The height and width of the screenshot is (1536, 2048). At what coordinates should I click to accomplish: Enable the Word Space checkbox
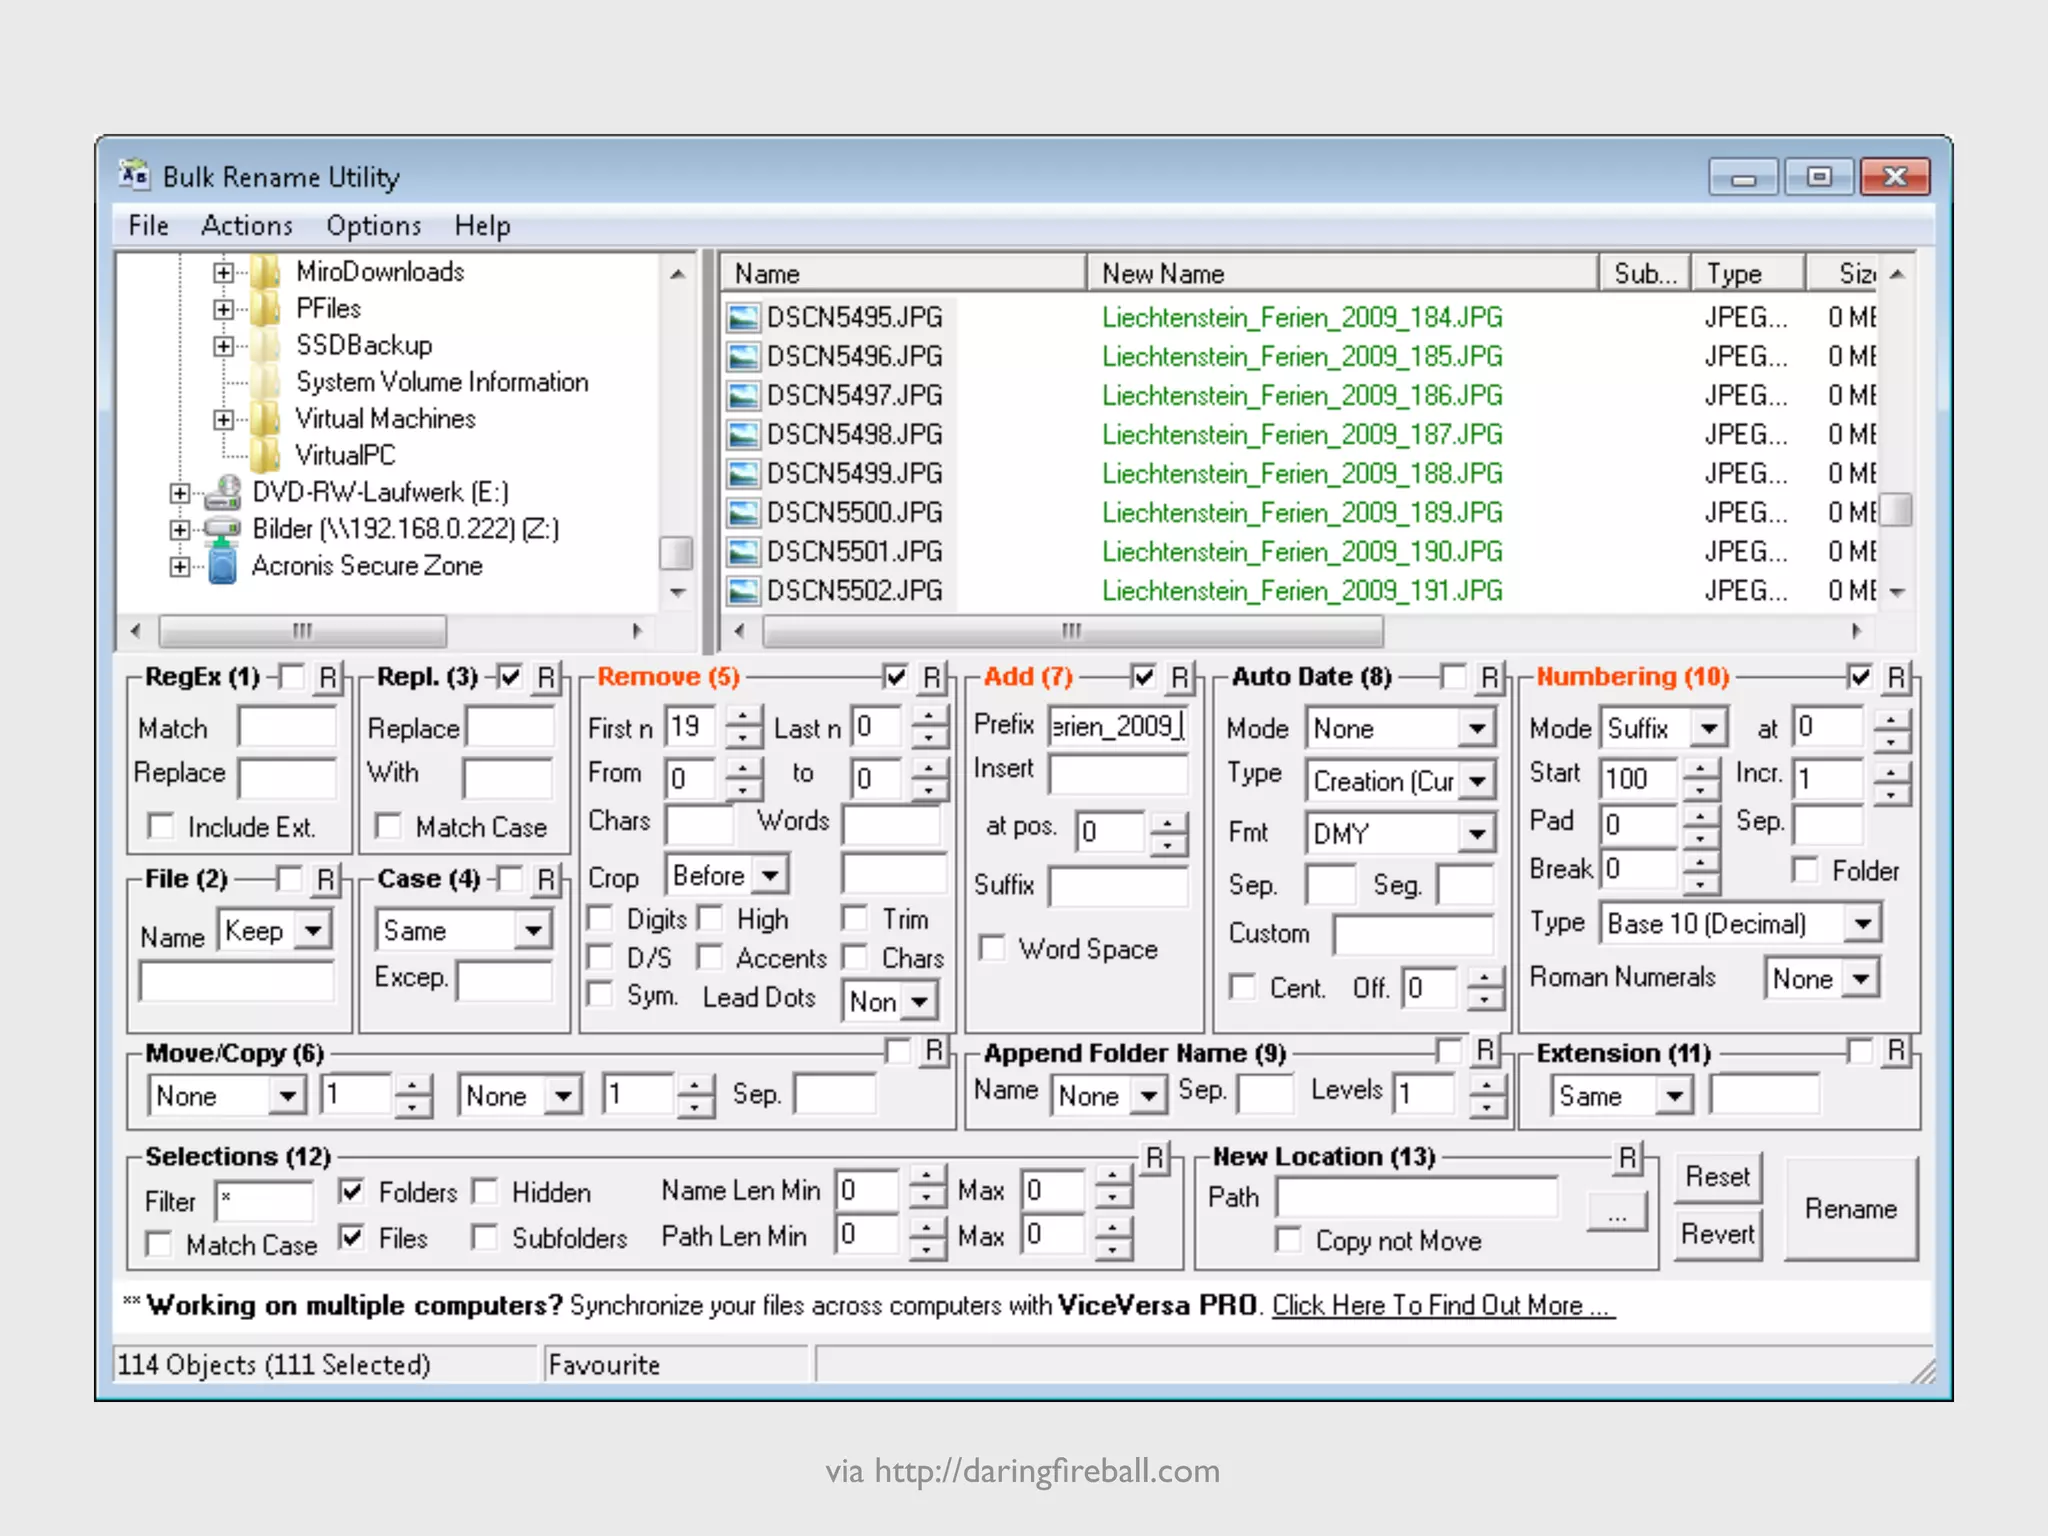tap(992, 948)
